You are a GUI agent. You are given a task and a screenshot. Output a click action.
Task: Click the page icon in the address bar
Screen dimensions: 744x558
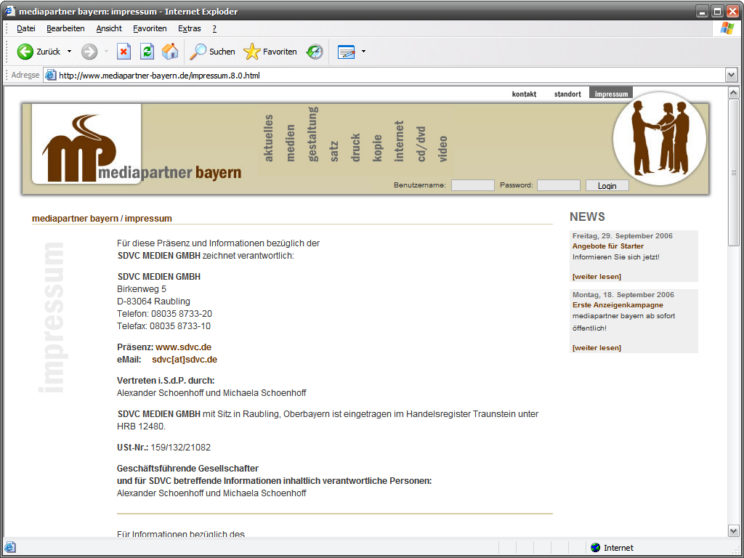click(x=51, y=75)
